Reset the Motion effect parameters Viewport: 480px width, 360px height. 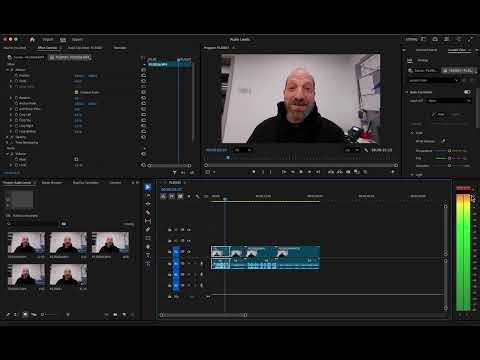pos(144,70)
